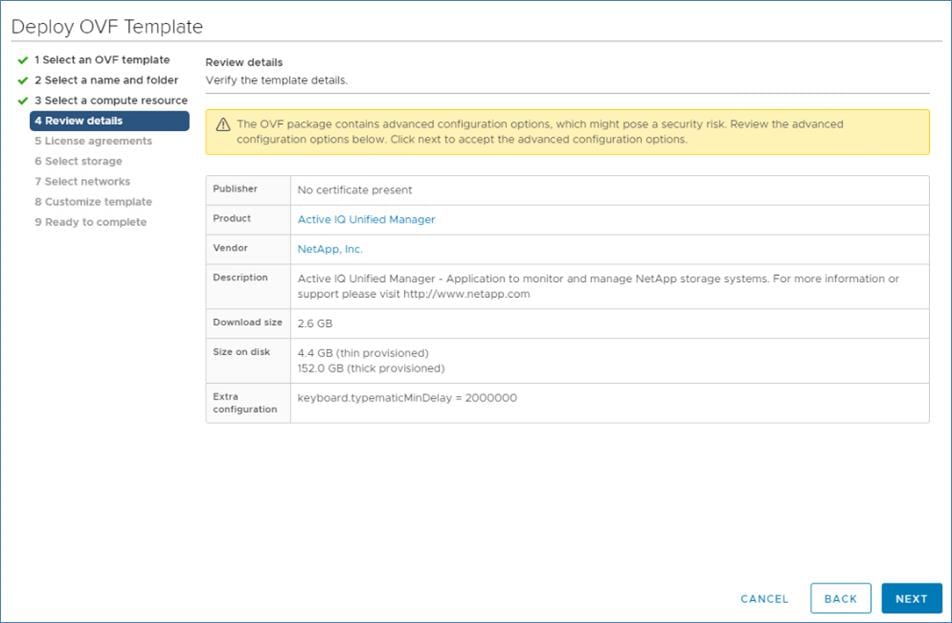Click the '2.6 GB' download size value
The width and height of the screenshot is (952, 623).
tap(314, 324)
